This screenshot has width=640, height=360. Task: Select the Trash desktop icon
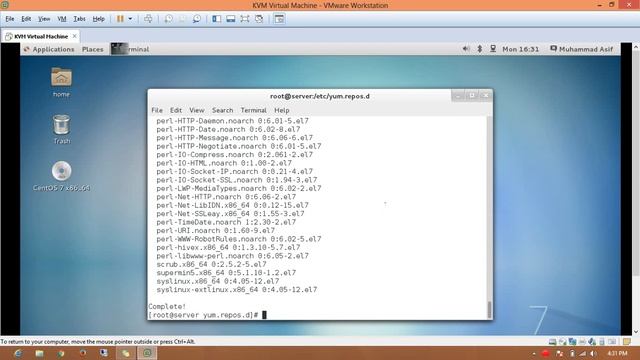[62, 129]
